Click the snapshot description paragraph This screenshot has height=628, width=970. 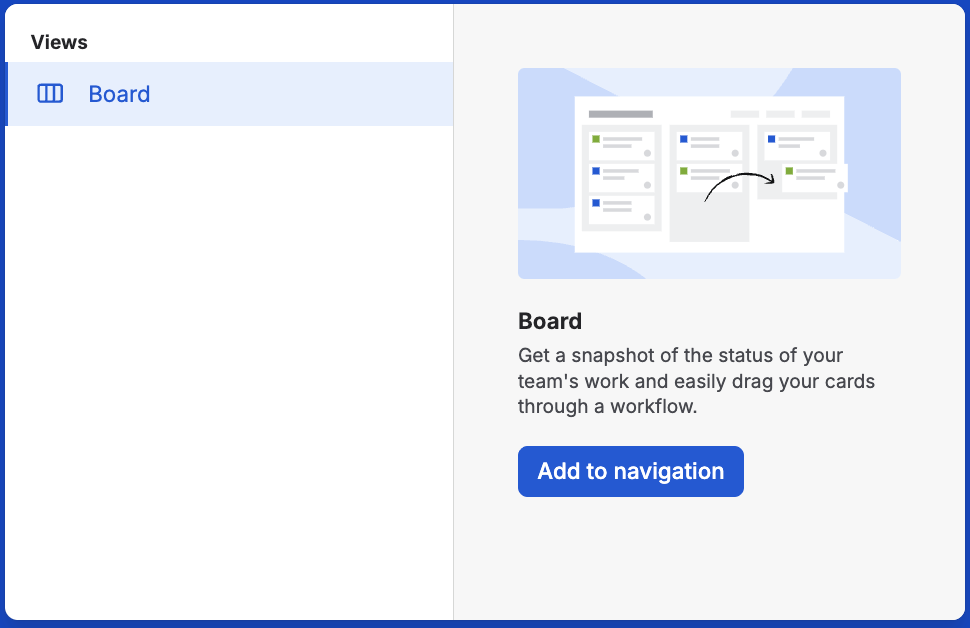coord(696,381)
